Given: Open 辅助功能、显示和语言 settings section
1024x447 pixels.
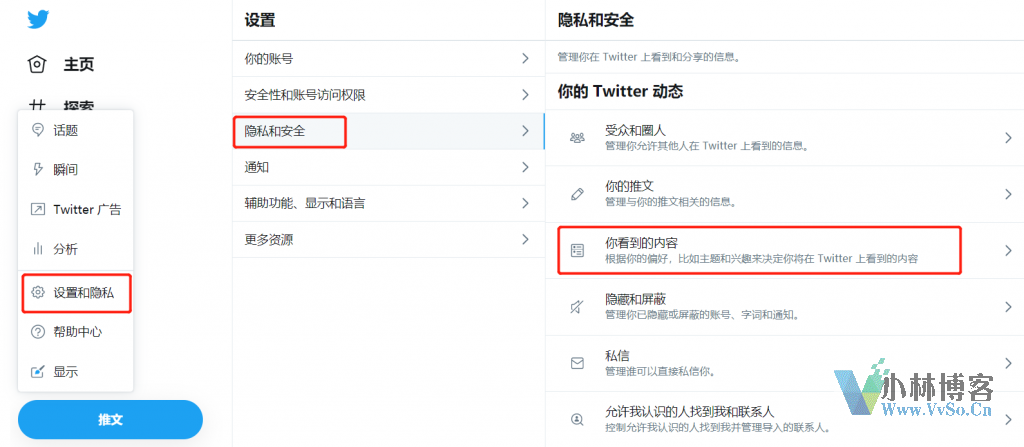Looking at the screenshot, I should pos(389,203).
